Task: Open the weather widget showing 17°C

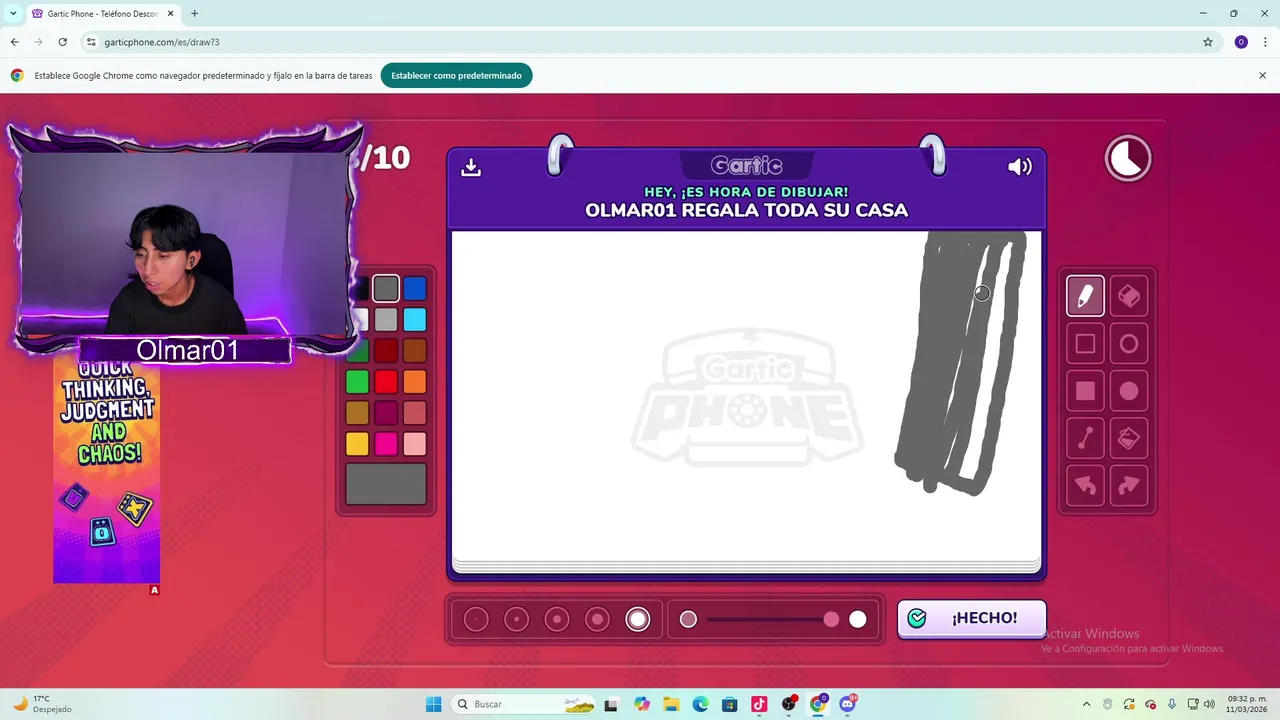Action: [42, 704]
